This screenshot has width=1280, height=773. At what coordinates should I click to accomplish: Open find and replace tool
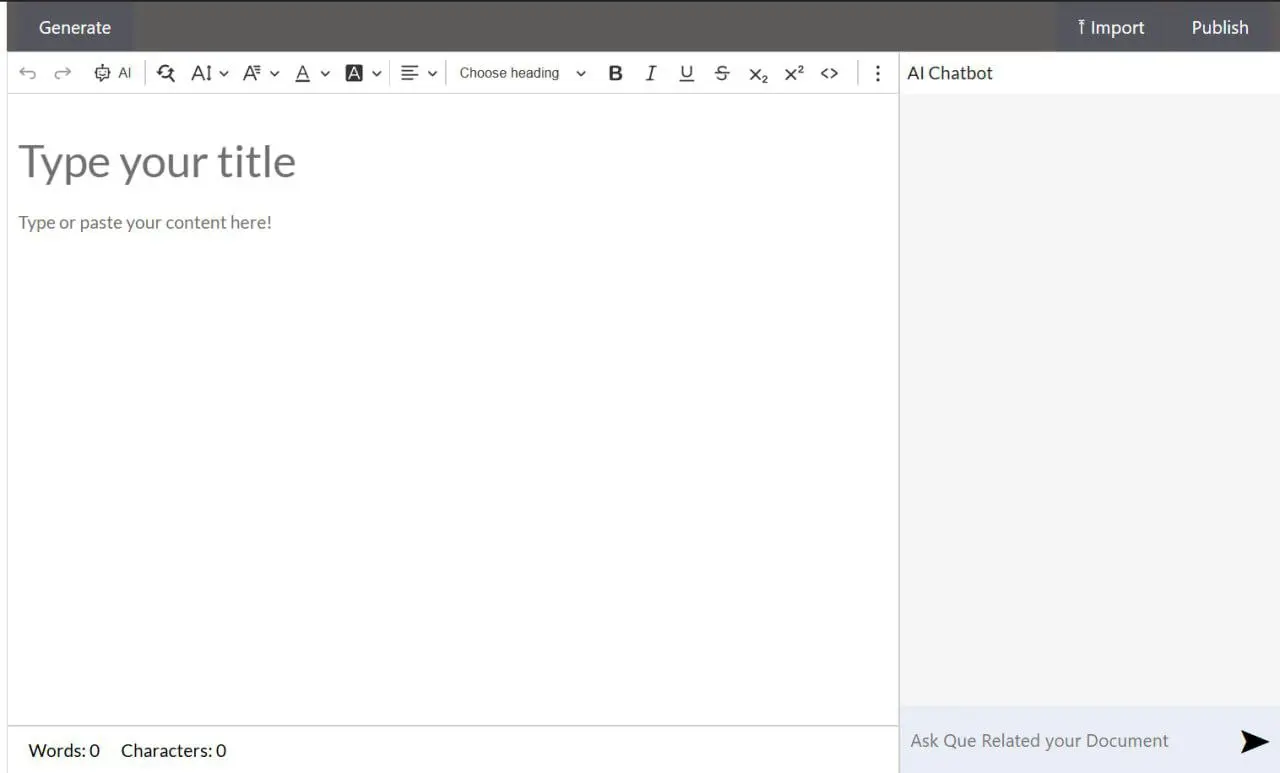pos(166,73)
